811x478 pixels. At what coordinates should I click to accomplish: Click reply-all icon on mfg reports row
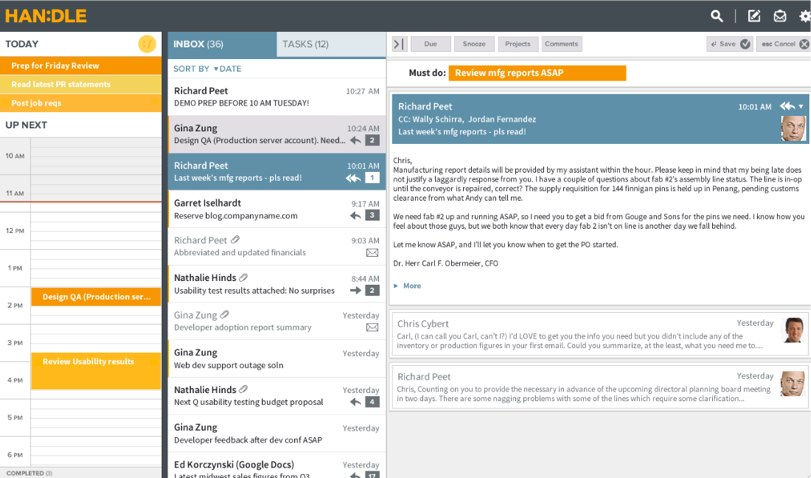pyautogui.click(x=353, y=178)
